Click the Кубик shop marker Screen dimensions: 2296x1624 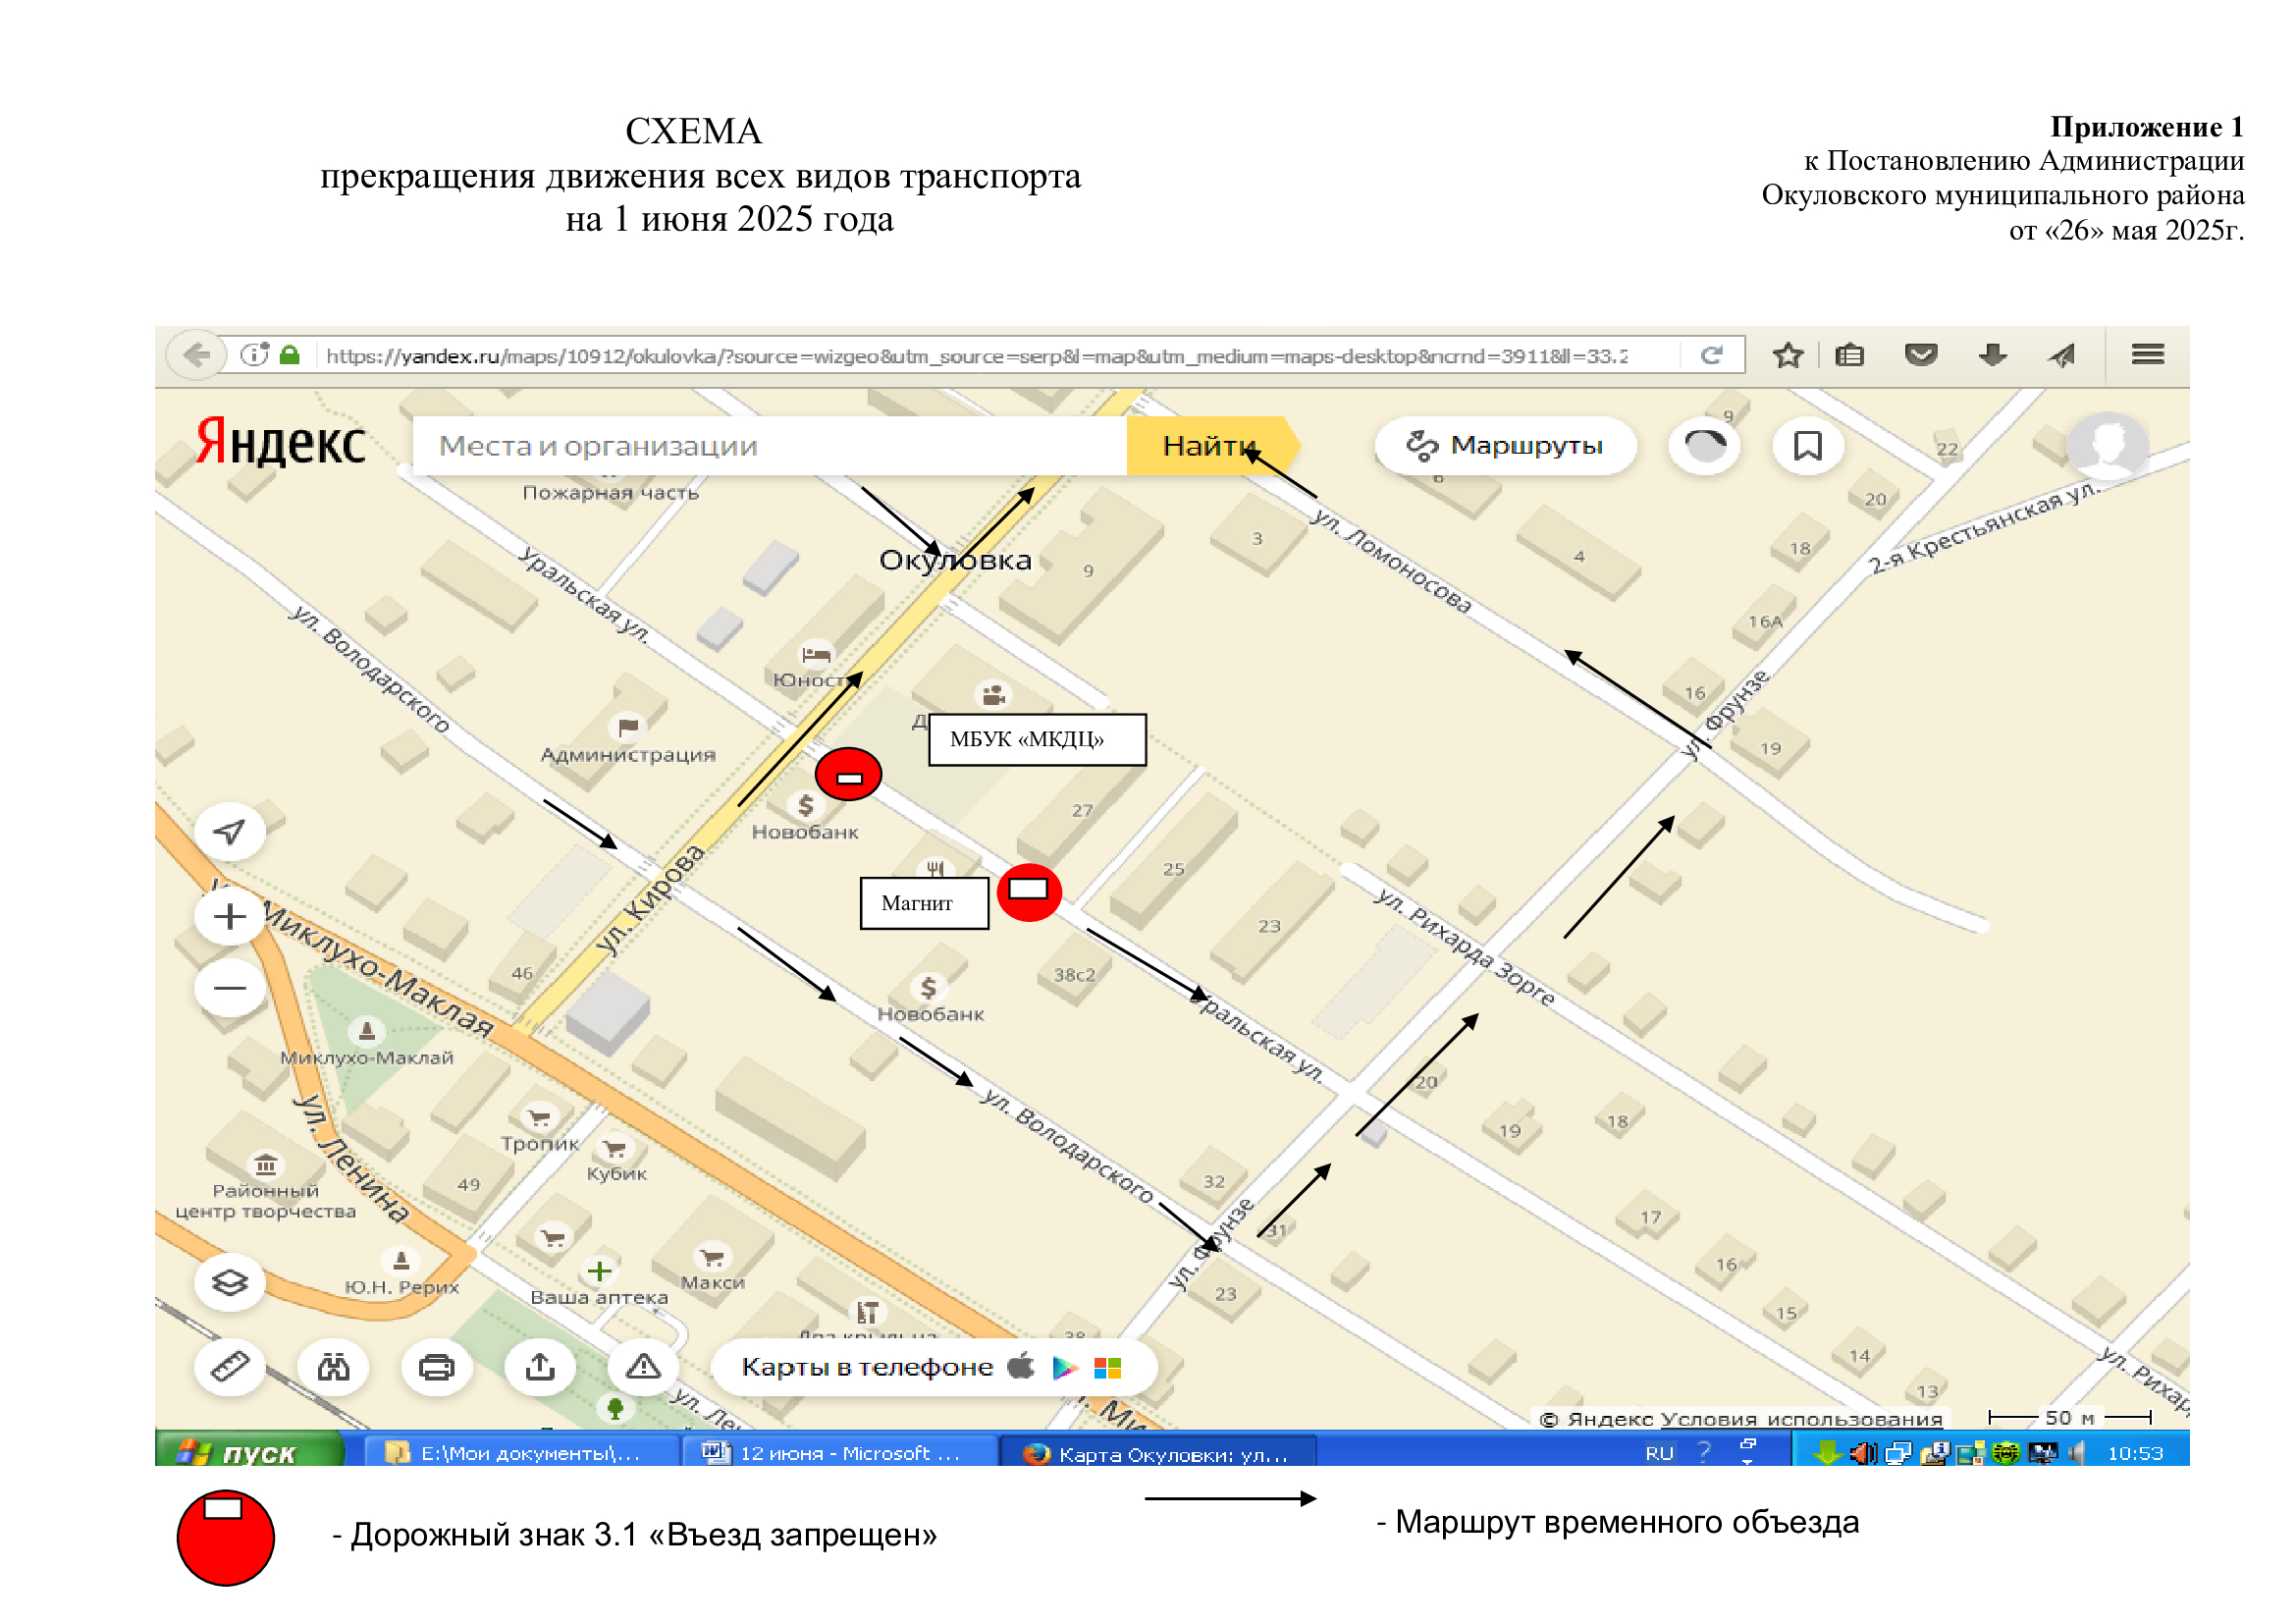pyautogui.click(x=615, y=1149)
